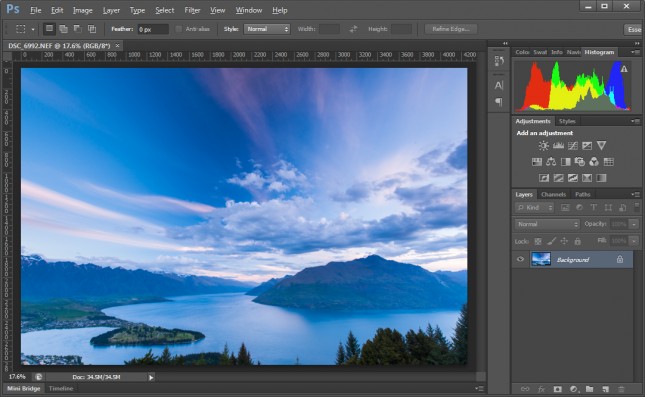Open the Character panel icon
The image size is (645, 397).
pos(499,86)
